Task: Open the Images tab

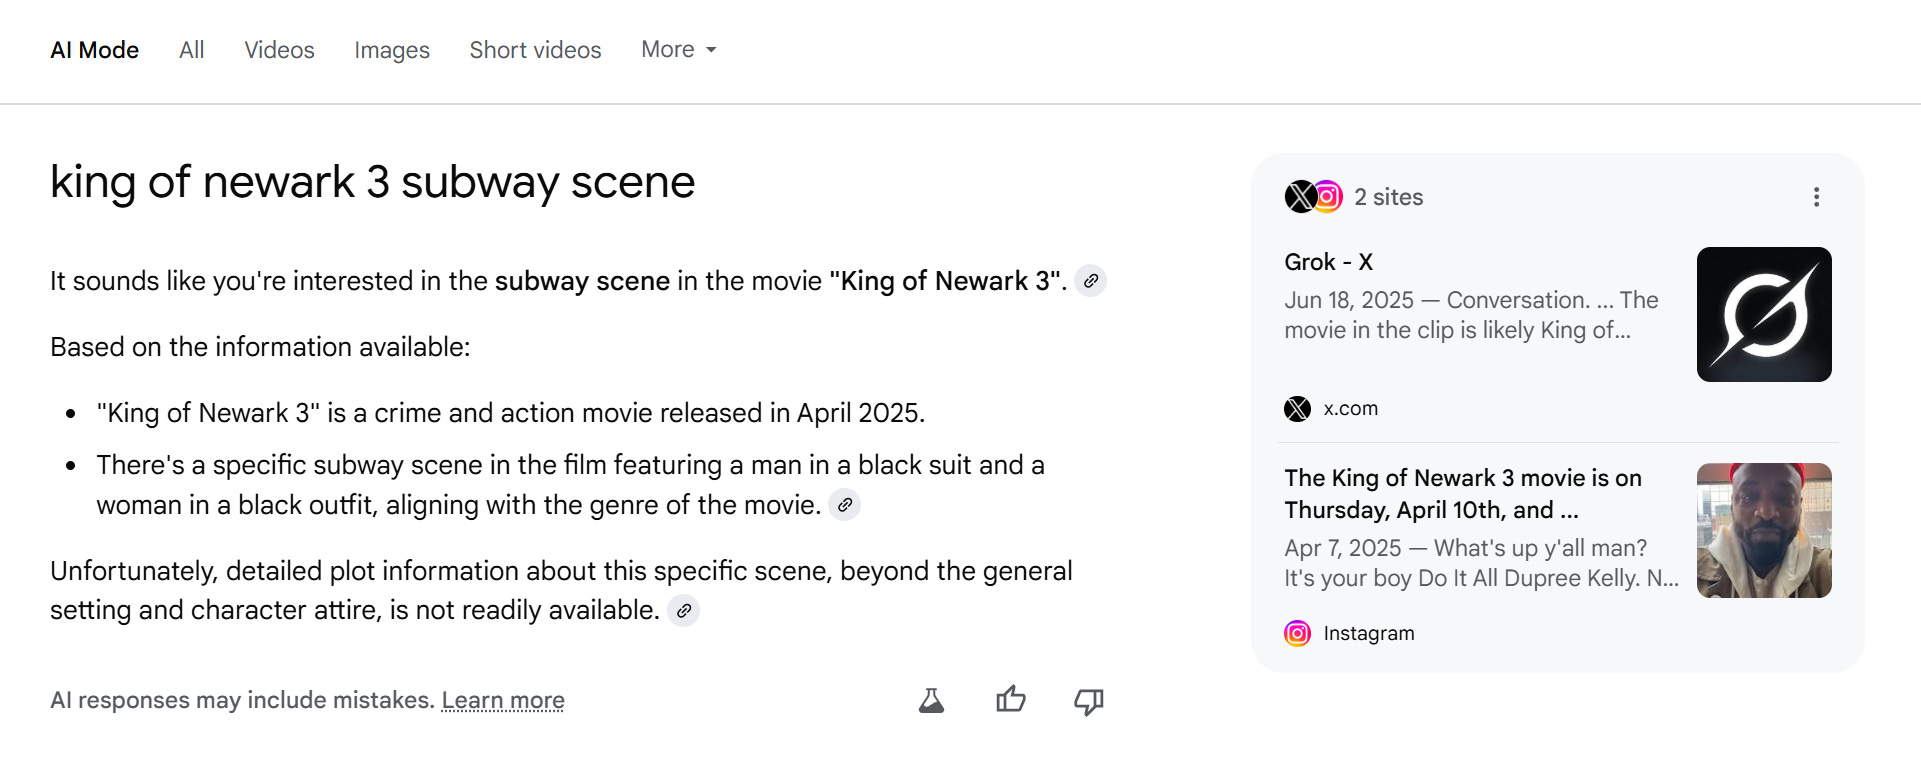Action: [391, 50]
